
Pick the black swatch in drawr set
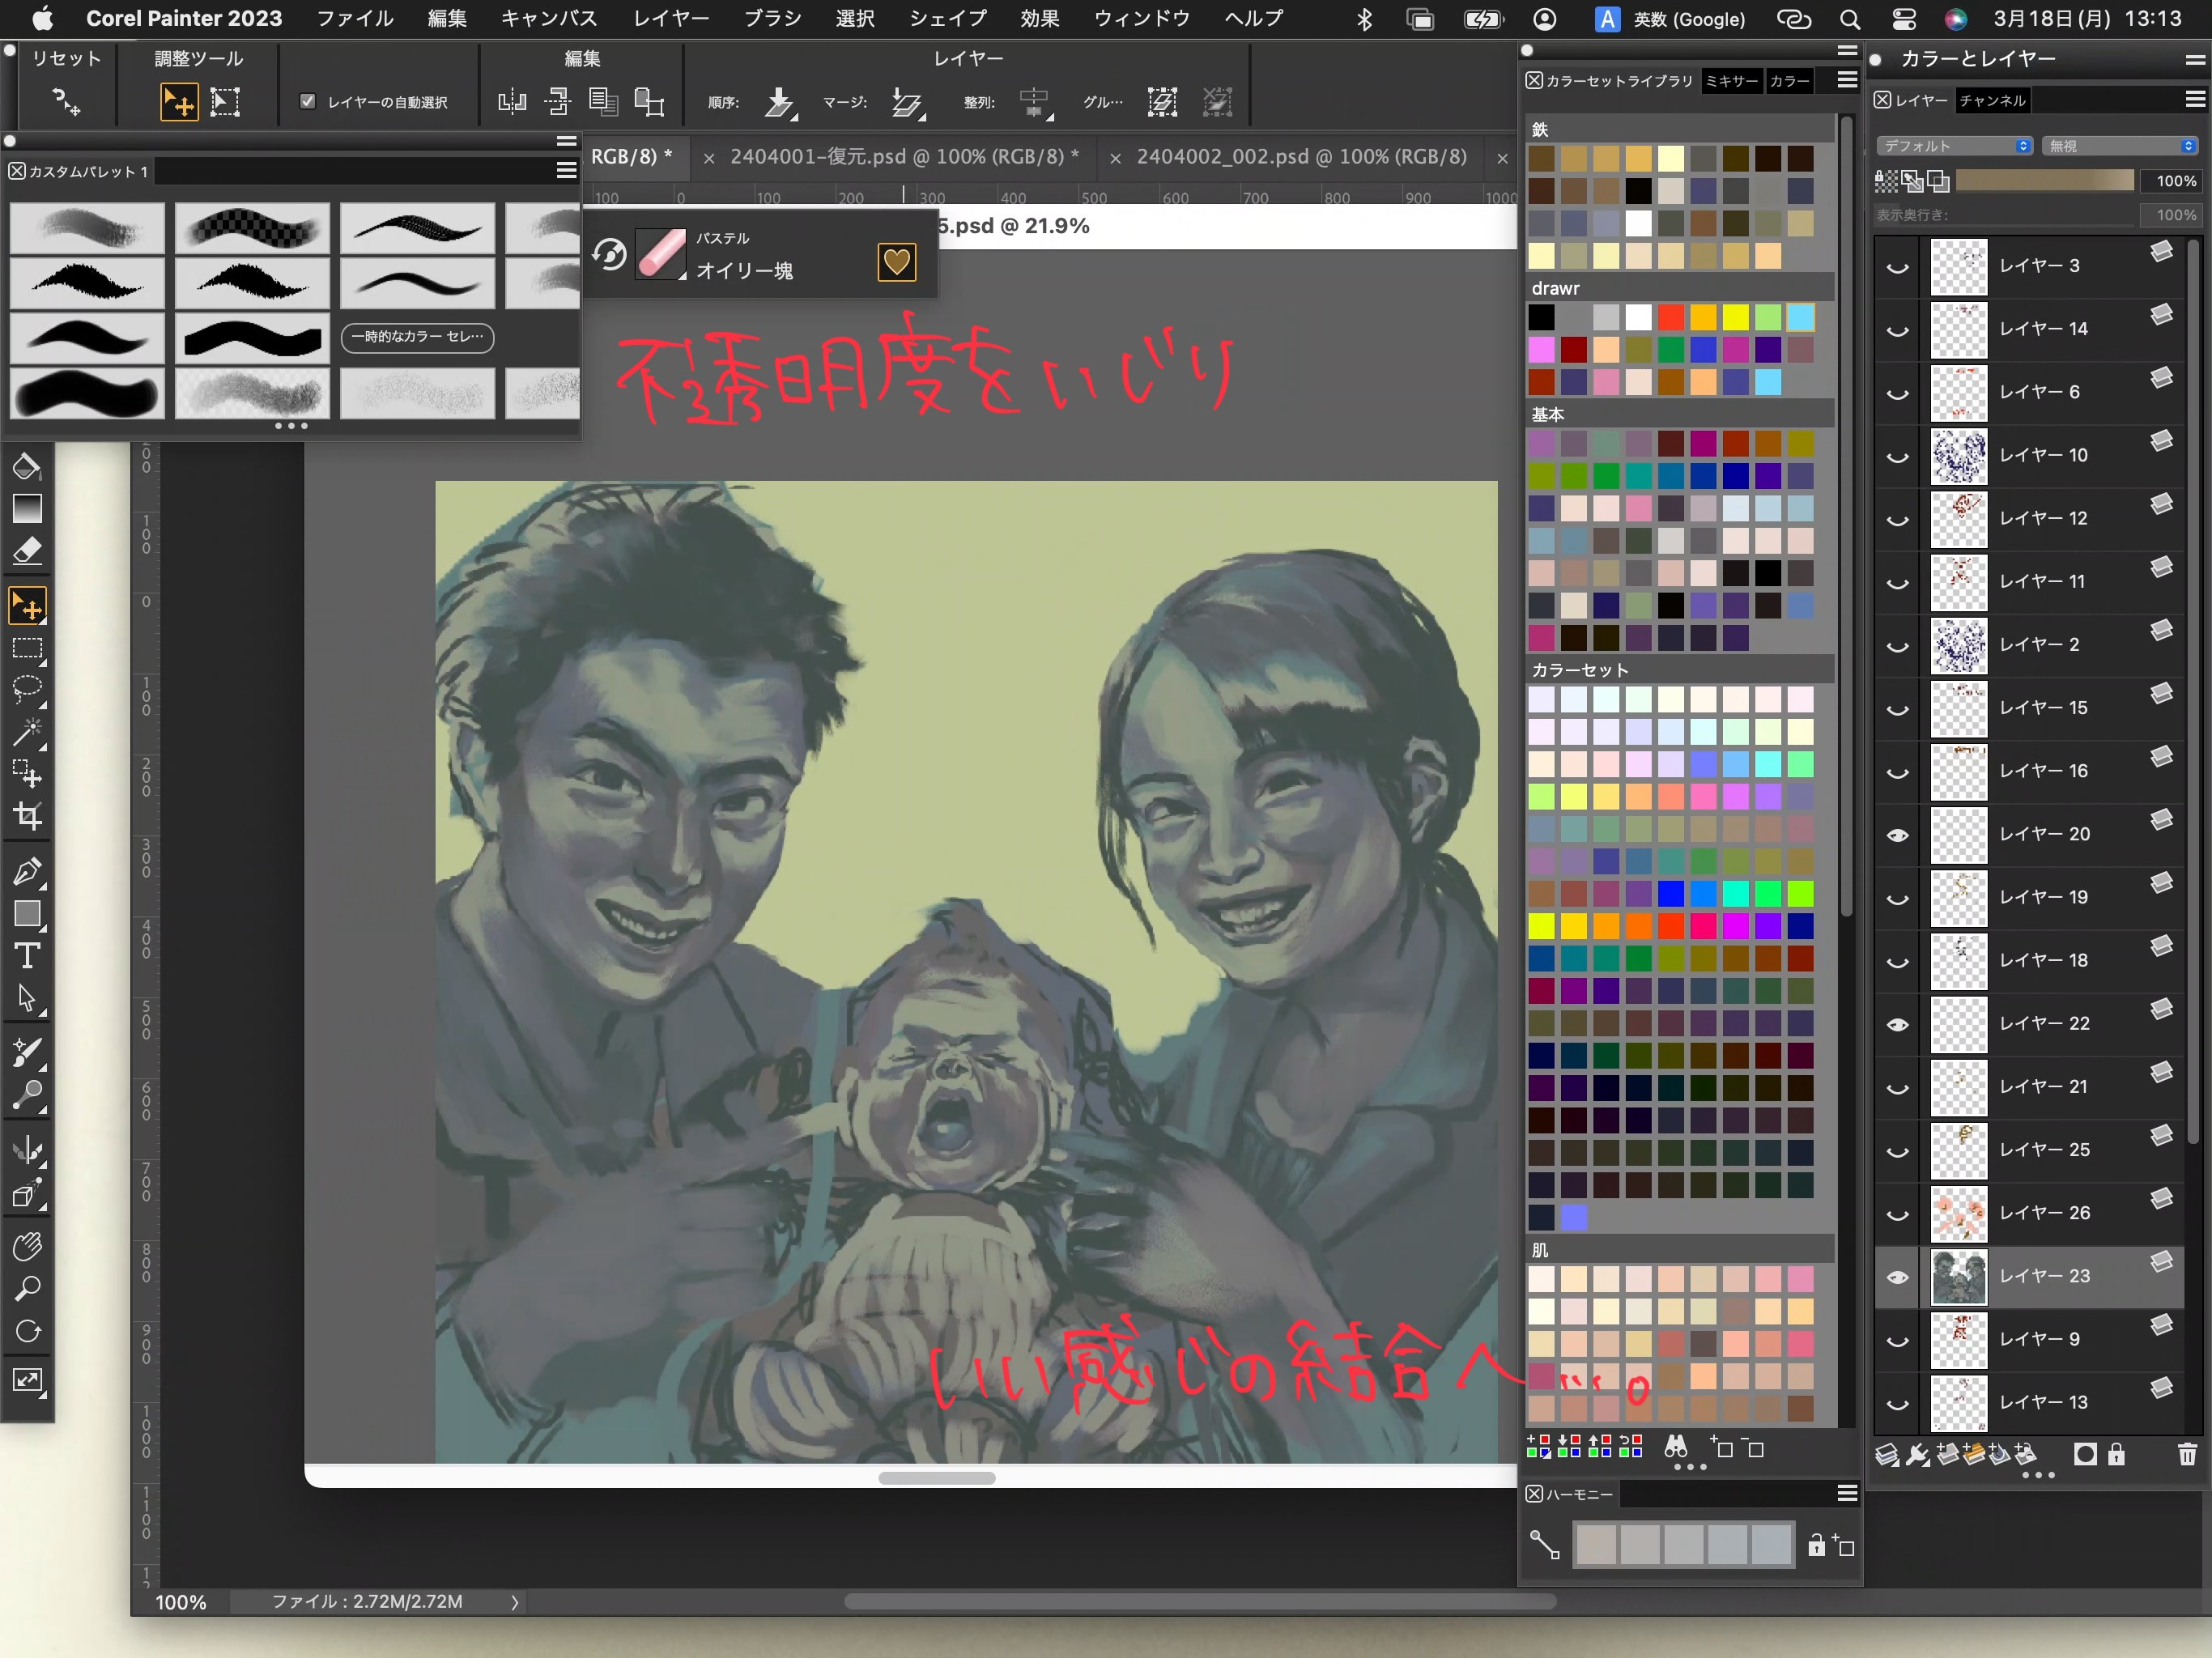pos(1541,318)
